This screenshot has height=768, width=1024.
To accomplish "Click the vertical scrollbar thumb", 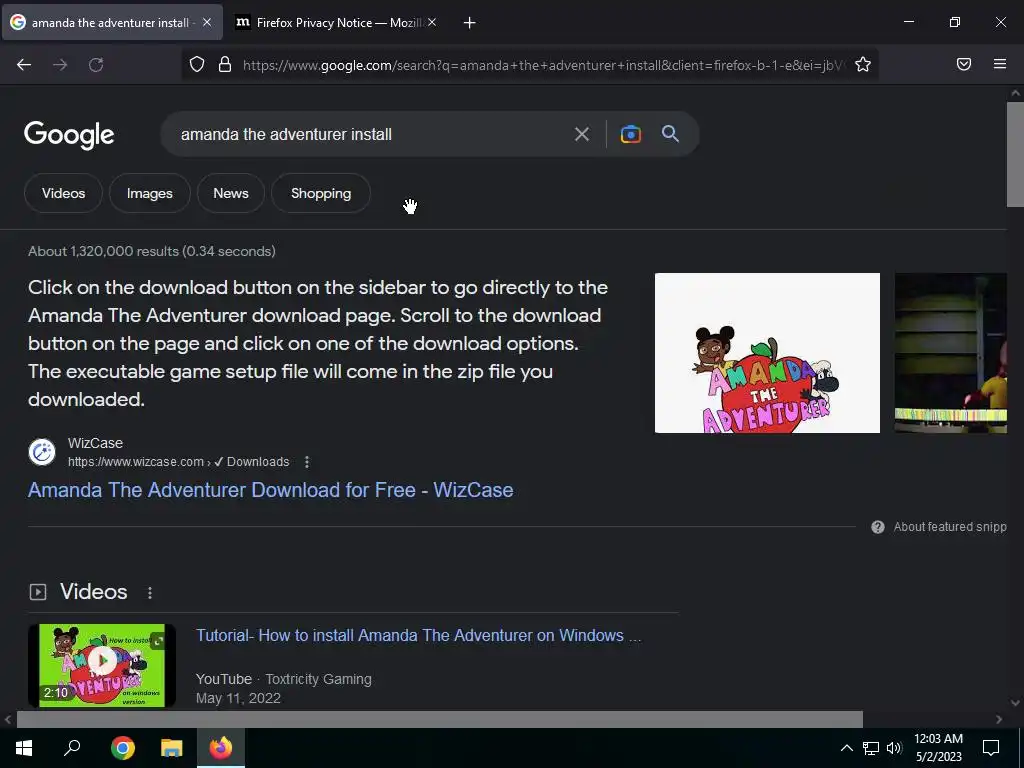I will click(1015, 155).
